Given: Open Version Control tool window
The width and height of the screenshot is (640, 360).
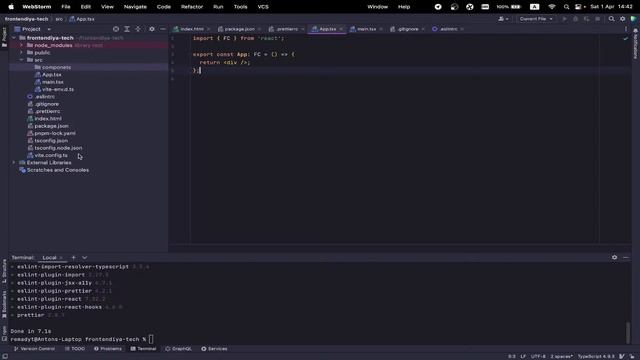Looking at the screenshot, I should 34,349.
